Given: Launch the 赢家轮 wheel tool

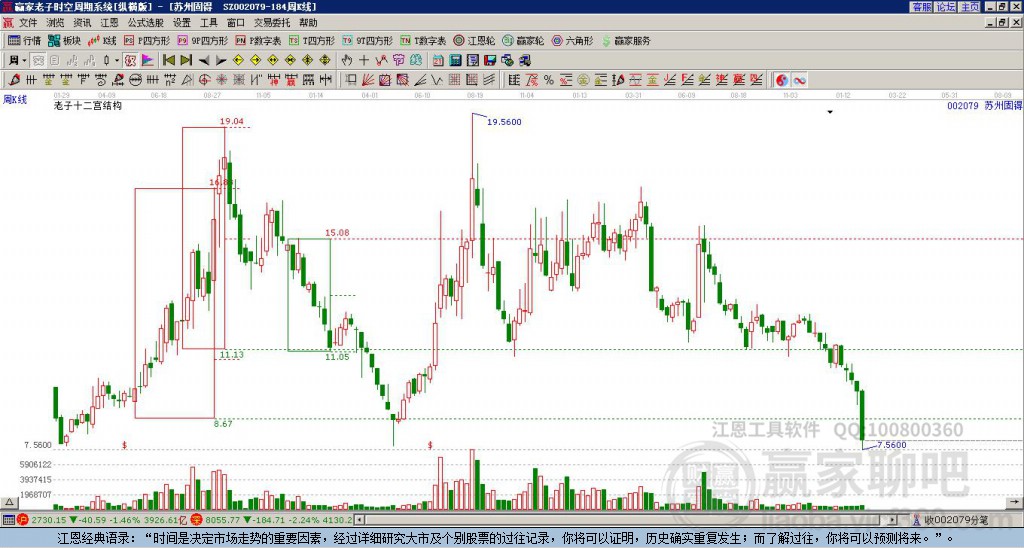Looking at the screenshot, I should tap(523, 40).
